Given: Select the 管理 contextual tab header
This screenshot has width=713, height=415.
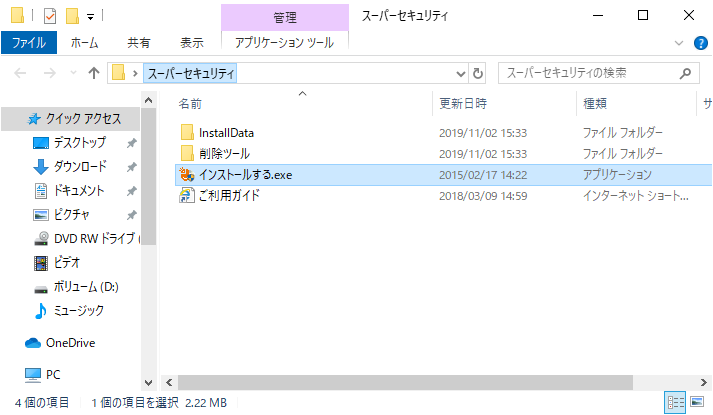Looking at the screenshot, I should pyautogui.click(x=285, y=17).
